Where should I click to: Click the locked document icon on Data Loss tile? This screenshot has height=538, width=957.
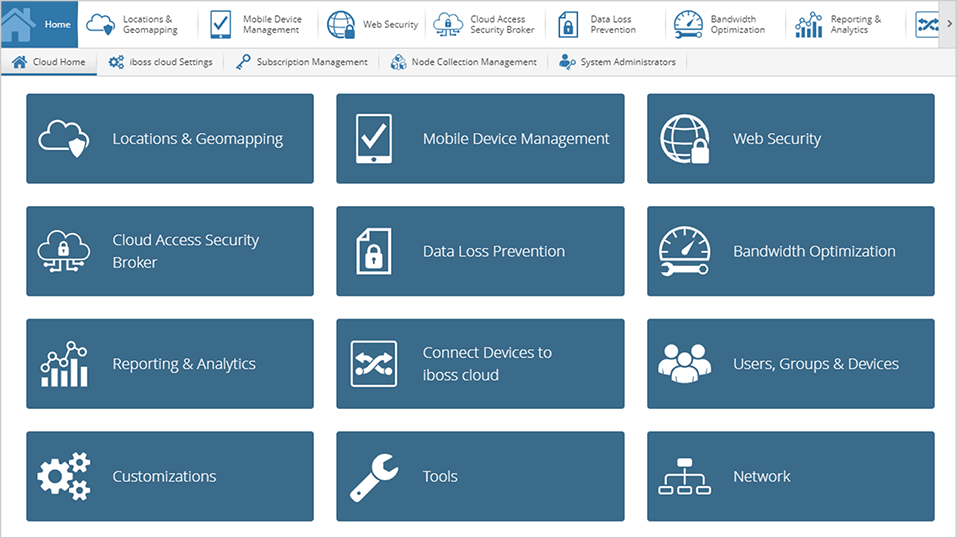click(374, 251)
